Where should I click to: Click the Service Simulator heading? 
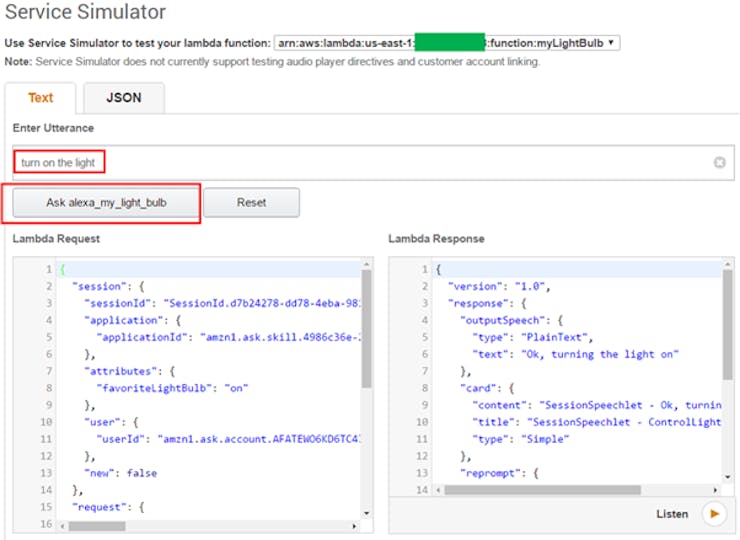pos(85,11)
